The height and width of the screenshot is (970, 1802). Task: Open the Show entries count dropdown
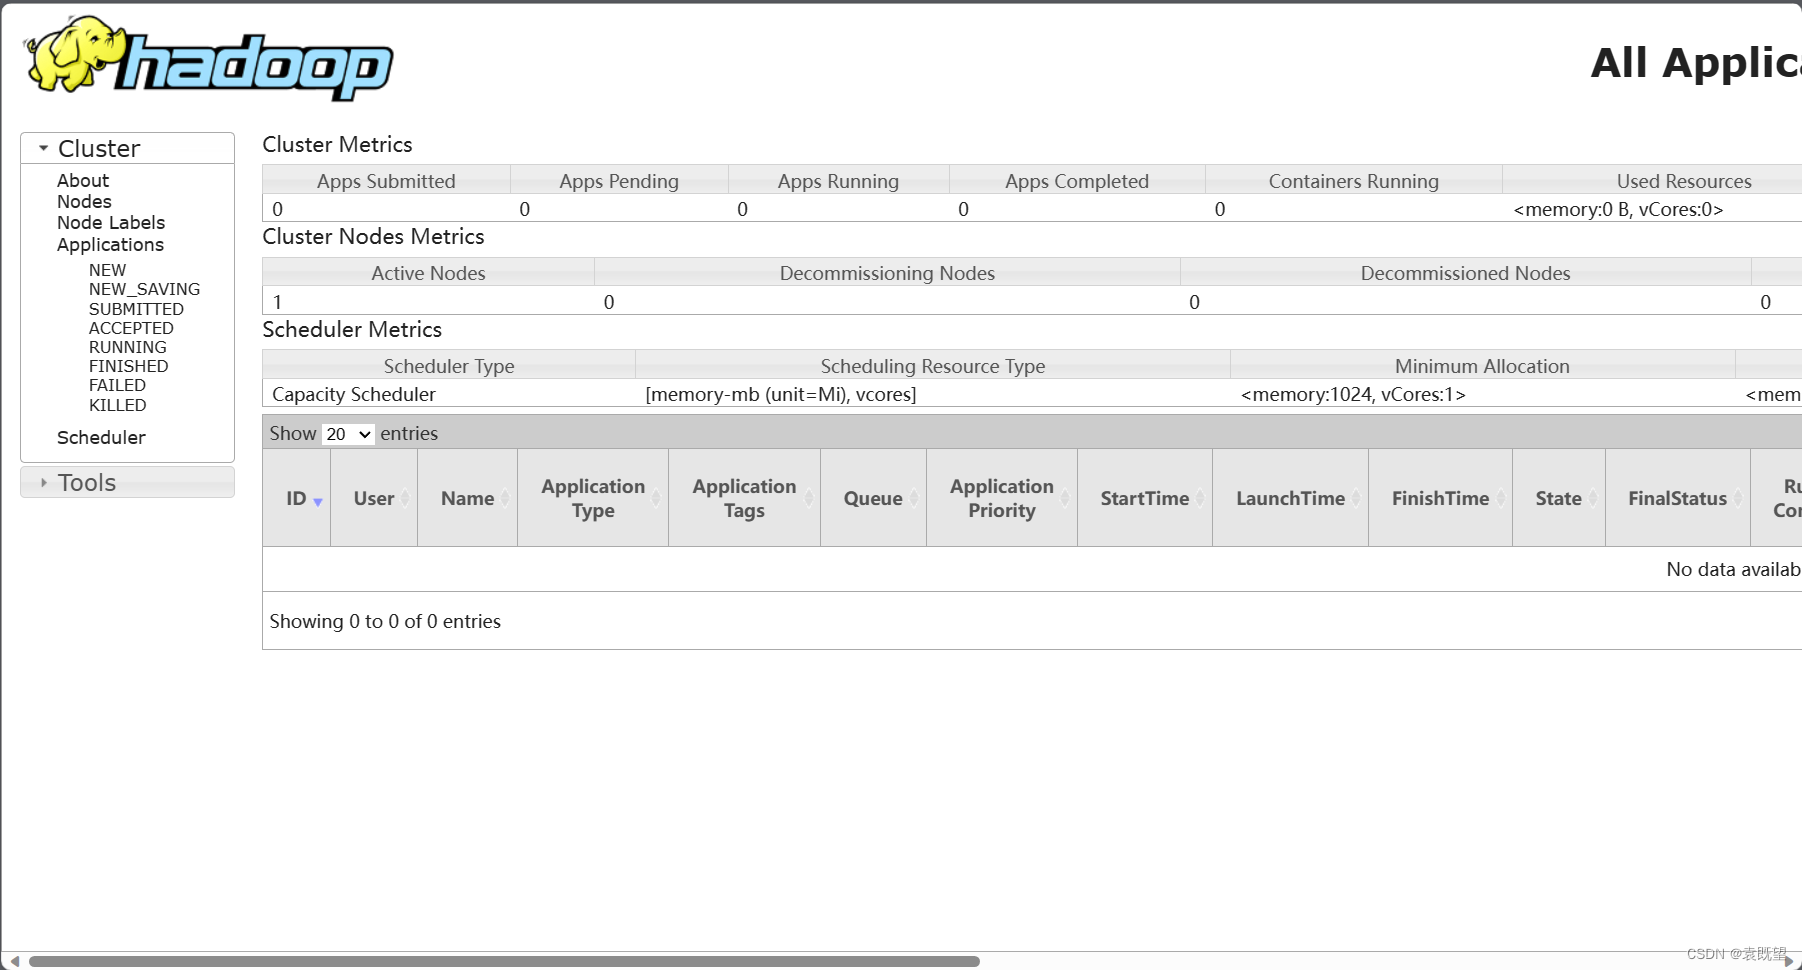point(348,434)
